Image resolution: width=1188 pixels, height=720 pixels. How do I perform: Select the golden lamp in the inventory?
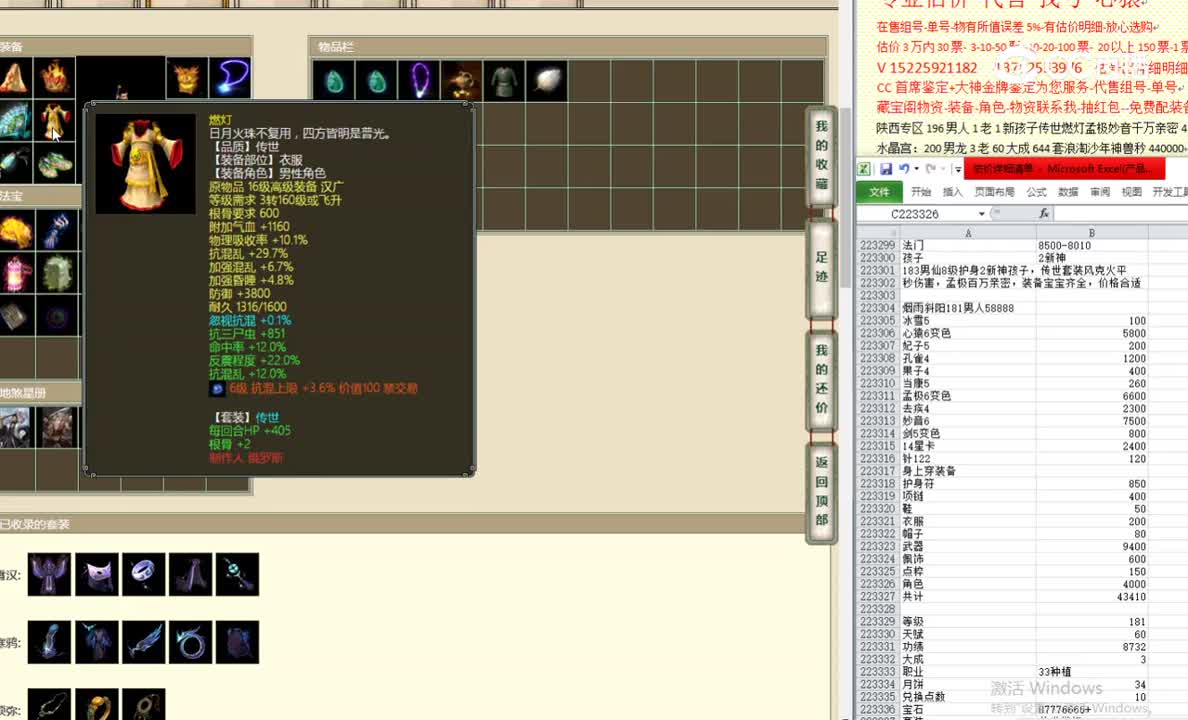461,81
